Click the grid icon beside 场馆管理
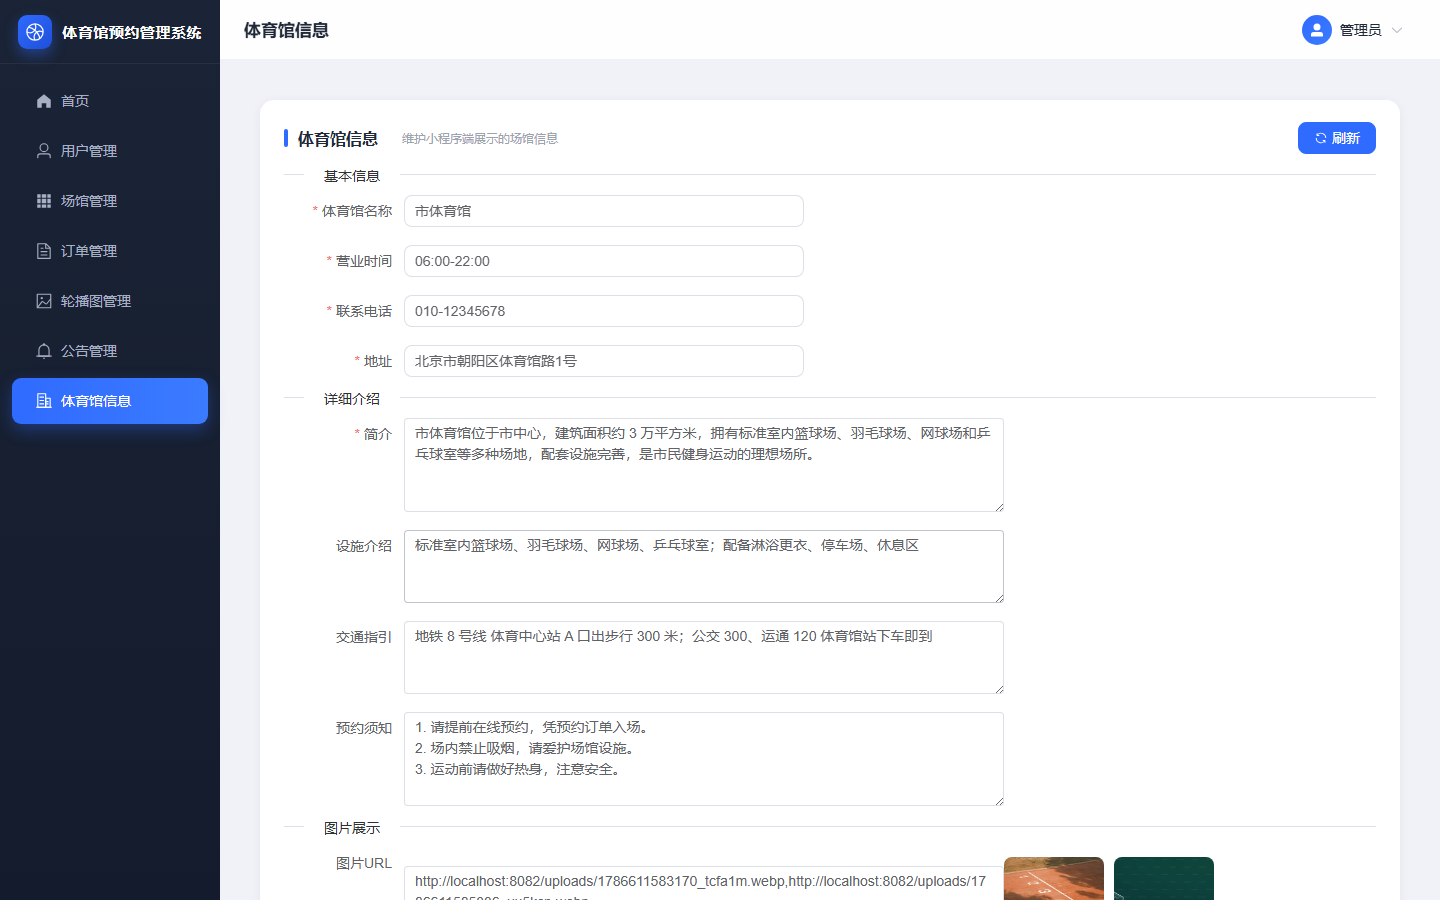 44,201
